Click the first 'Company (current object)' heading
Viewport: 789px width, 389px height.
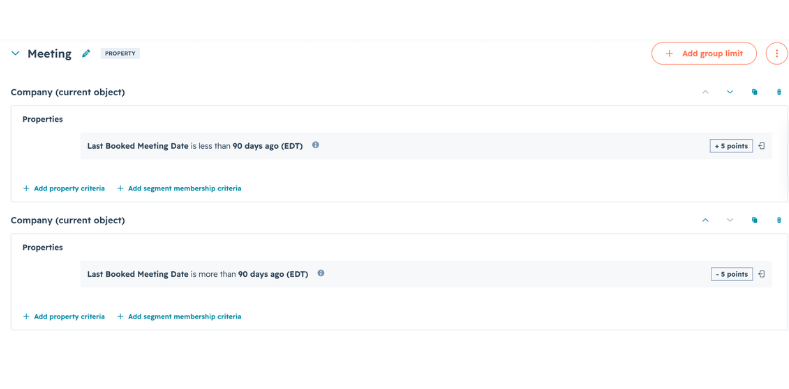68,92
